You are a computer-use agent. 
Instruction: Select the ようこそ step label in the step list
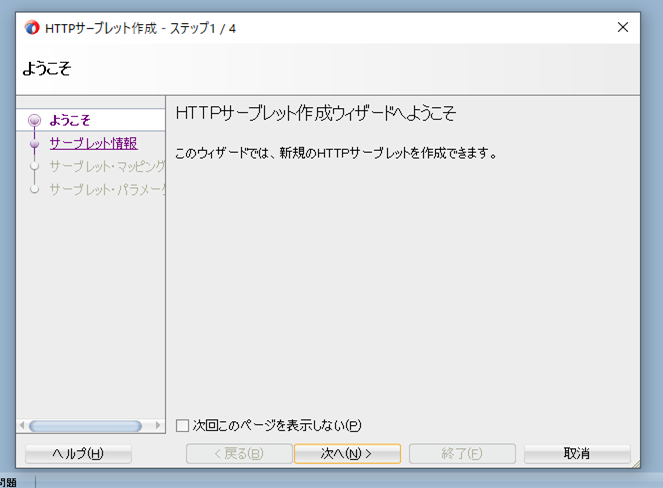pos(70,121)
